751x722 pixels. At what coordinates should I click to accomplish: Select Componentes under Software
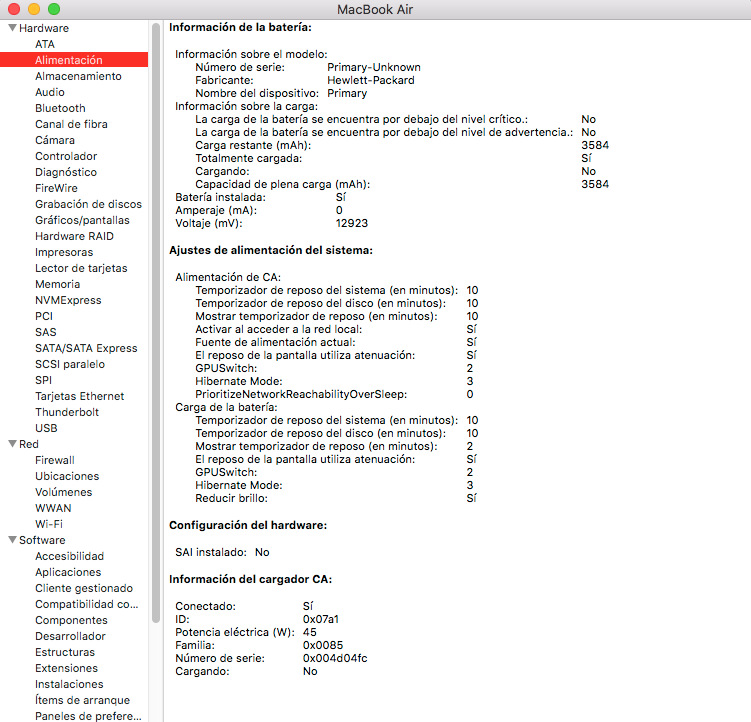pyautogui.click(x=71, y=620)
